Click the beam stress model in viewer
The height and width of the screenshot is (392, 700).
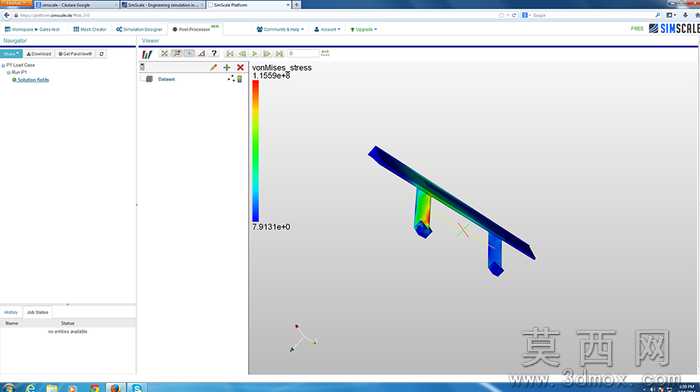pyautogui.click(x=452, y=210)
